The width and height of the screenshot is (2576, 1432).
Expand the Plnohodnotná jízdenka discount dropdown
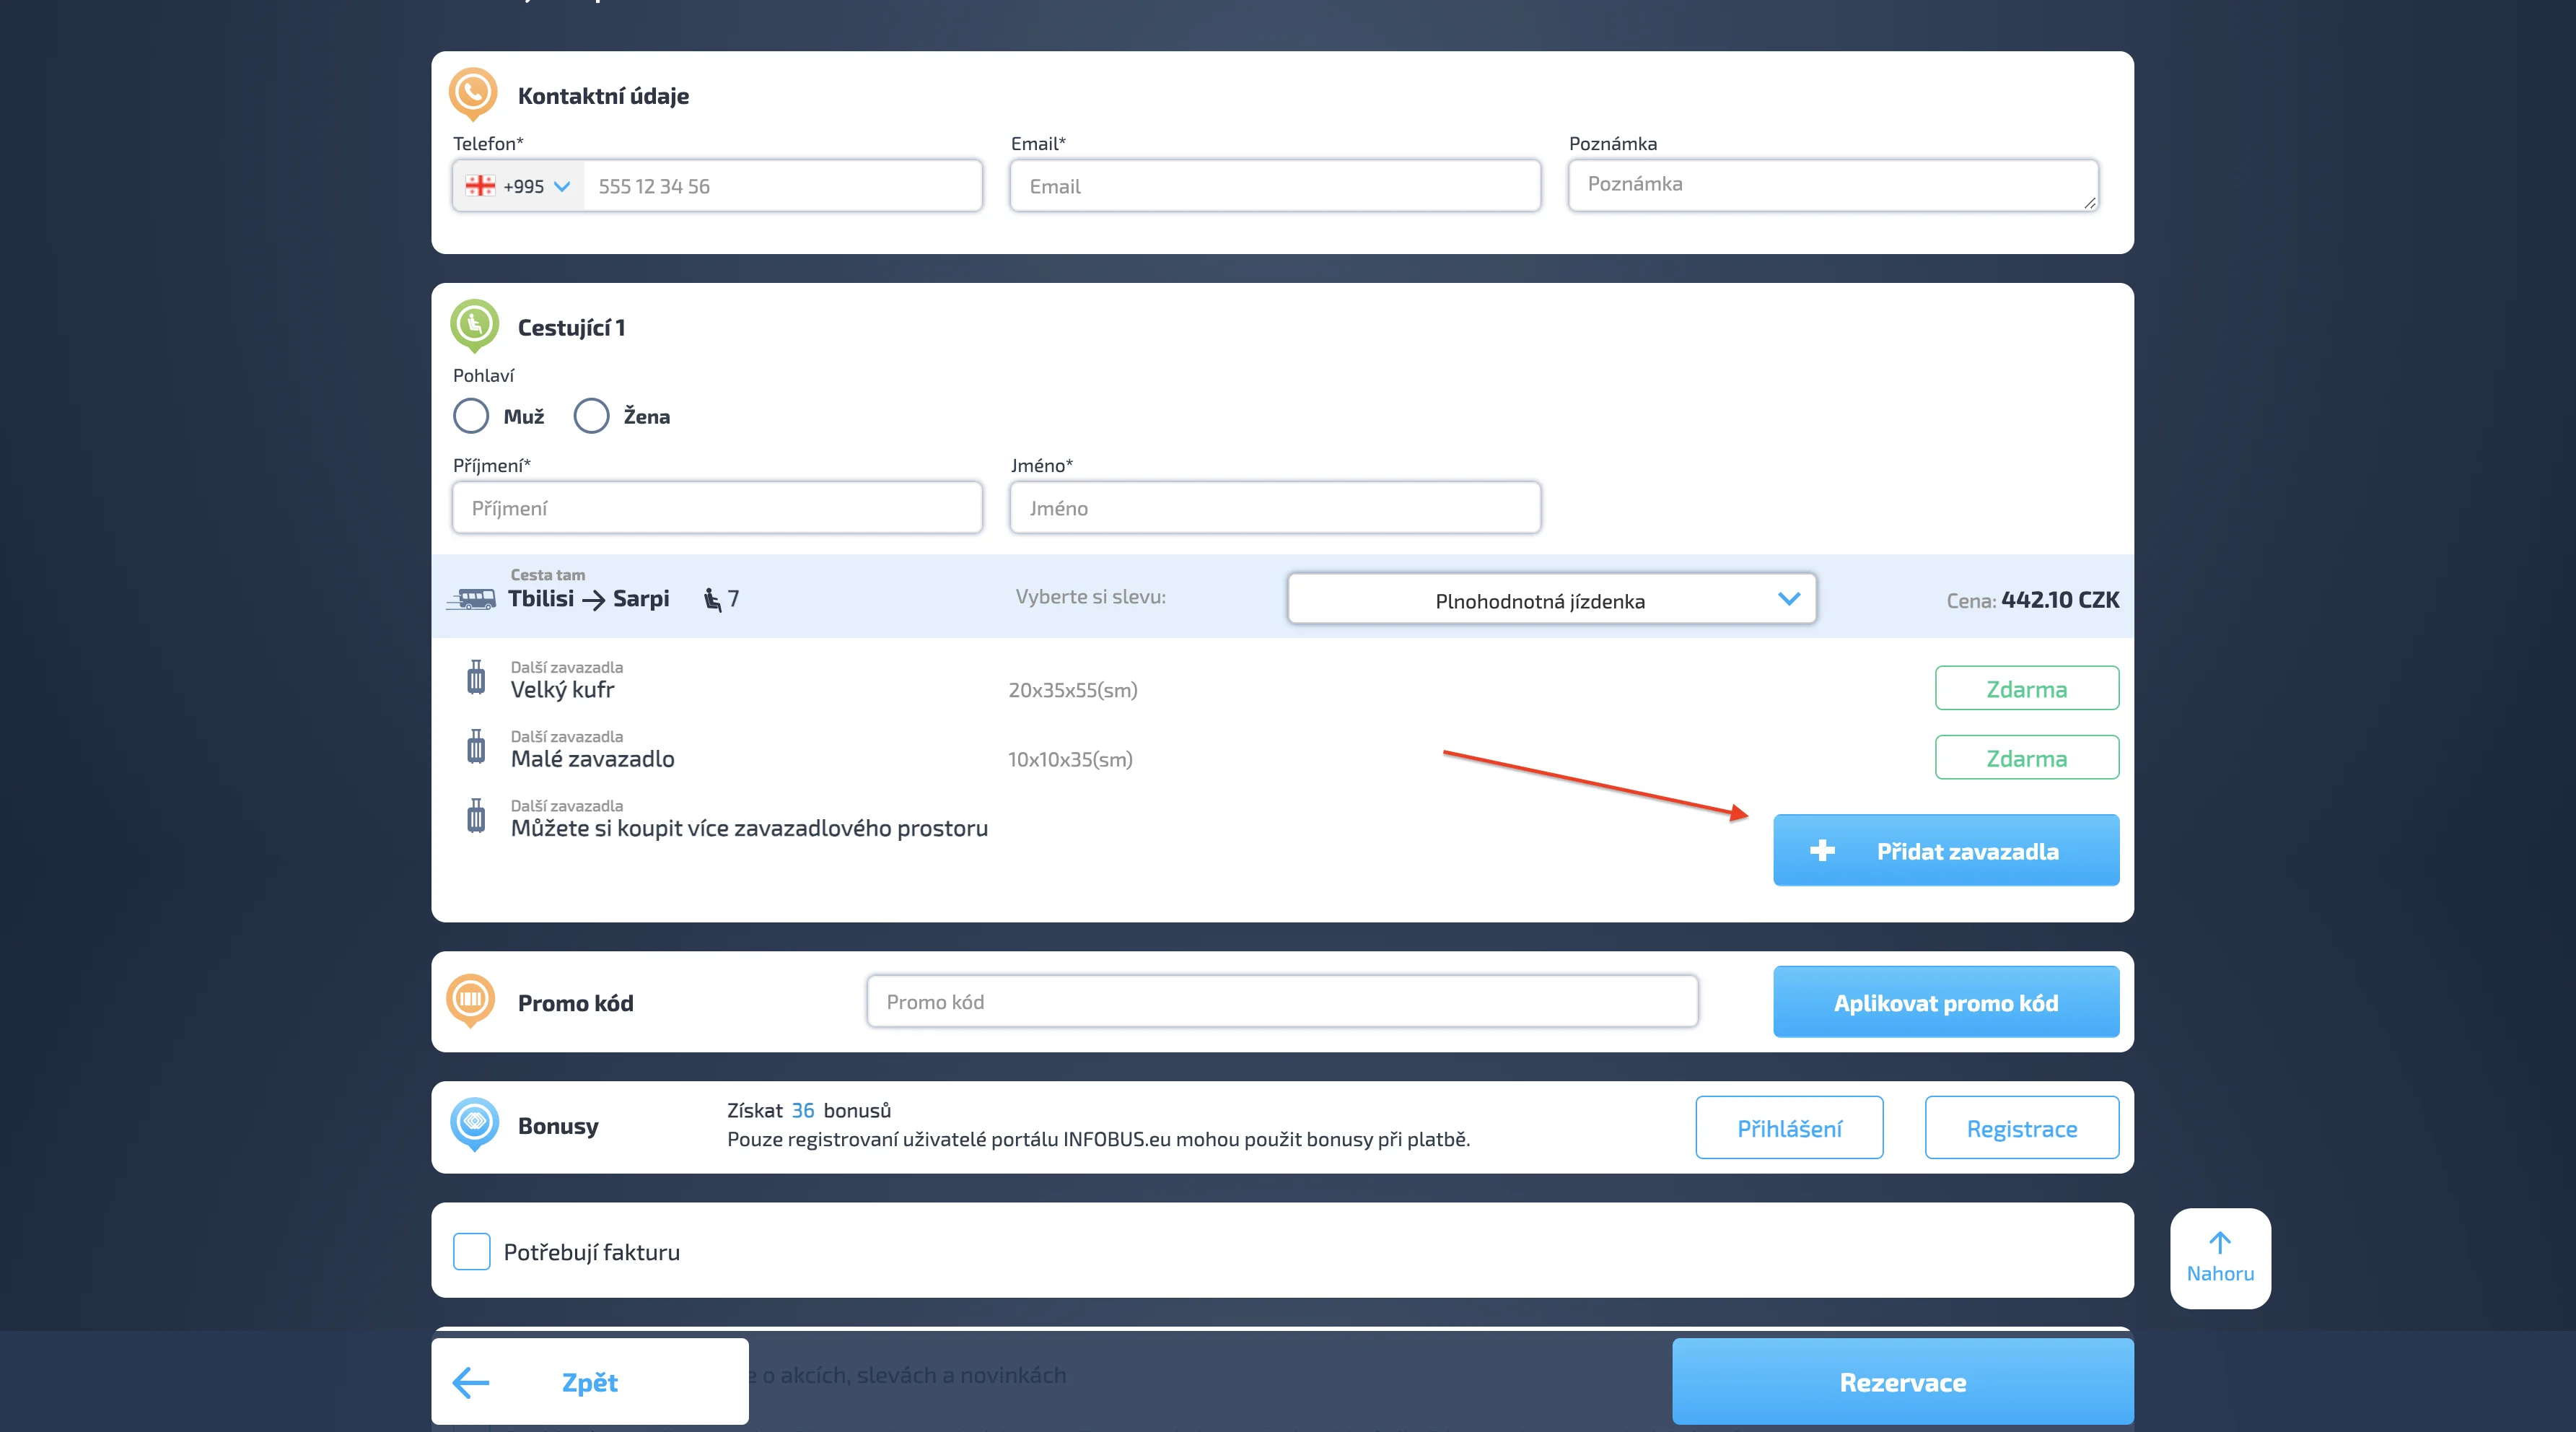(1551, 599)
